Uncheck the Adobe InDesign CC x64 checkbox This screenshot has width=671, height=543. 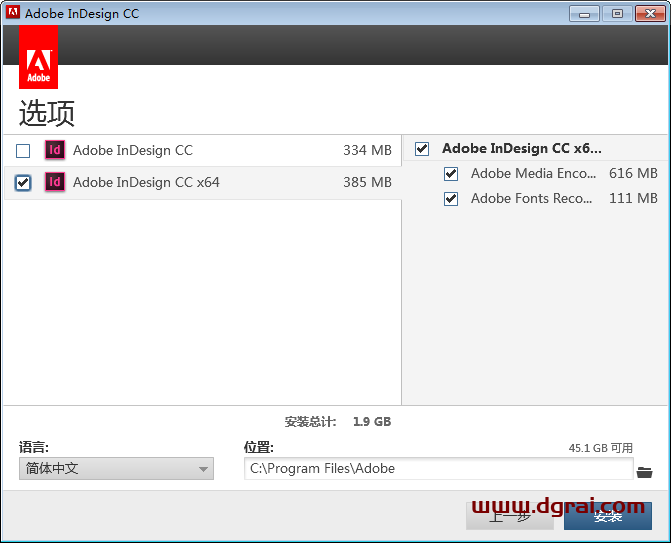tap(23, 183)
